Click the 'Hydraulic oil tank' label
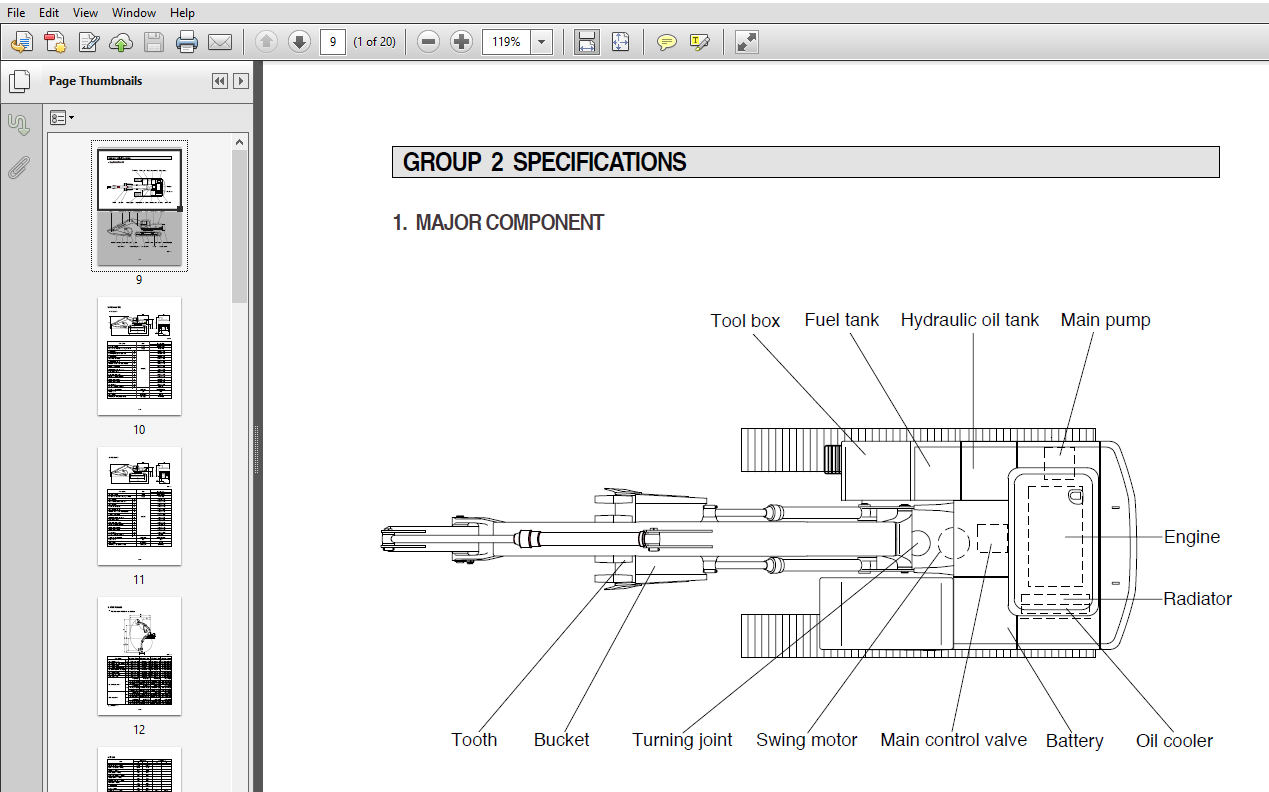 (970, 321)
